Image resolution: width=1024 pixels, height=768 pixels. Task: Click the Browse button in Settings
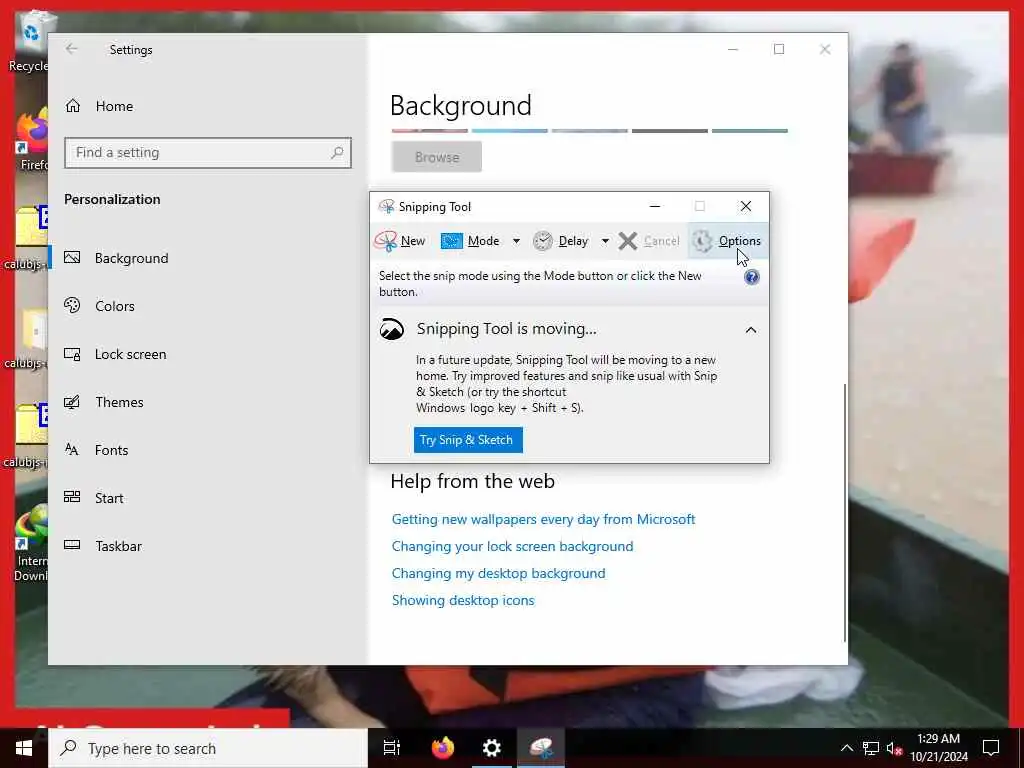tap(437, 157)
